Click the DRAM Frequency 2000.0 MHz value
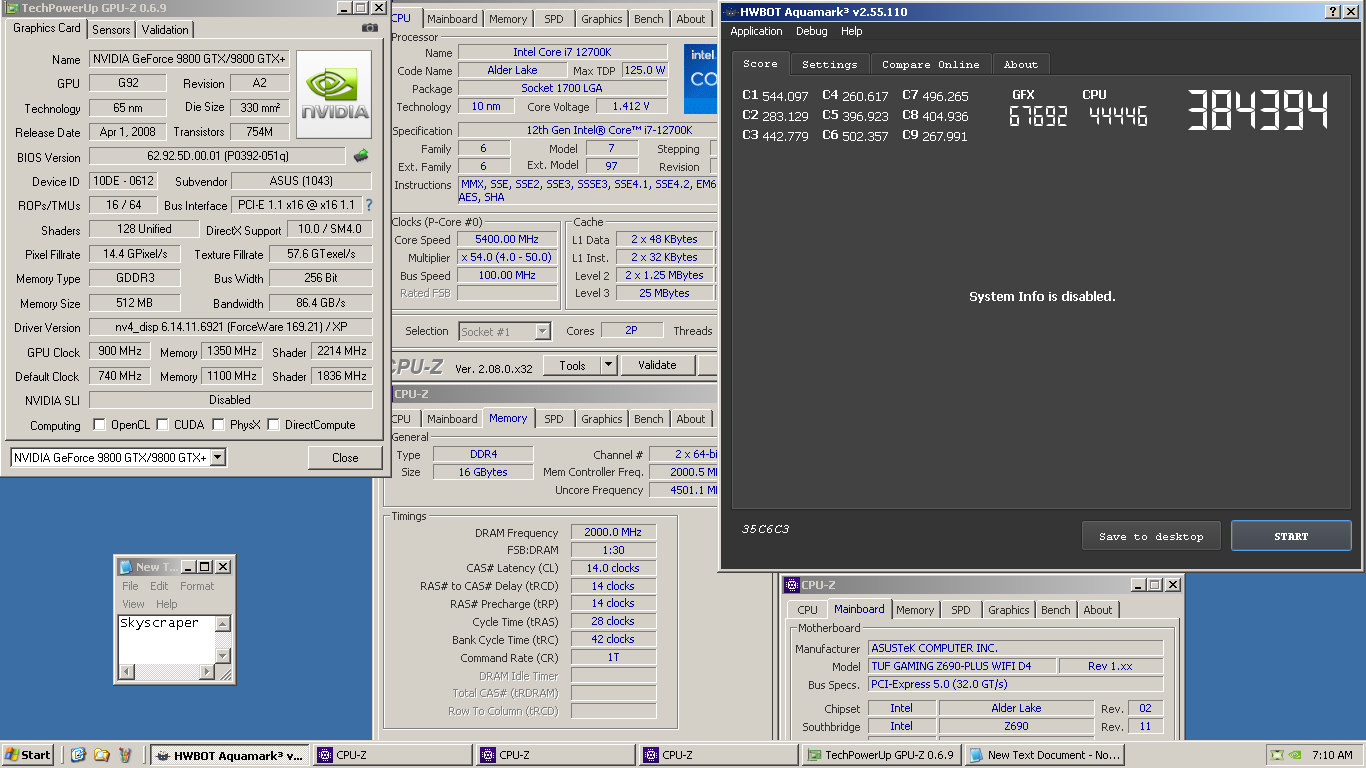 click(x=614, y=532)
